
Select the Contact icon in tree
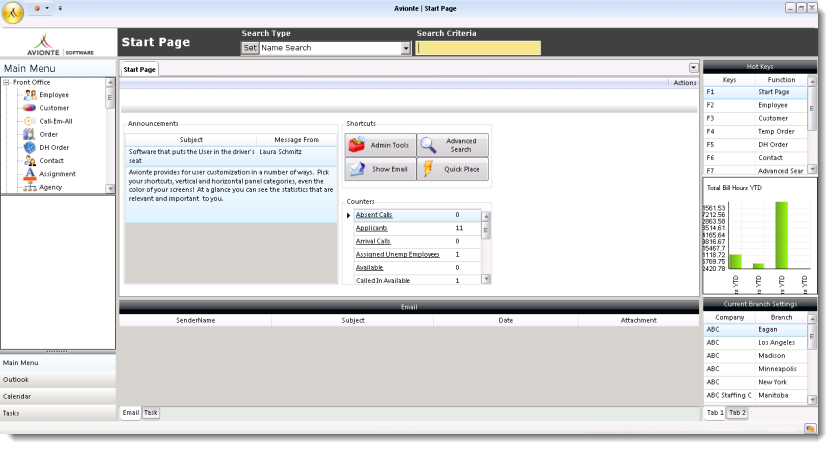30,160
